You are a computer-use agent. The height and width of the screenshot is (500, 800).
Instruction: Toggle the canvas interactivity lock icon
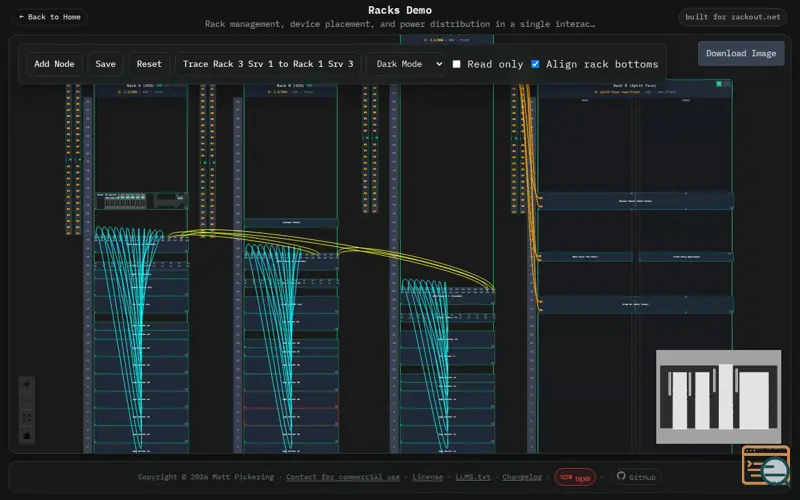pyautogui.click(x=27, y=435)
